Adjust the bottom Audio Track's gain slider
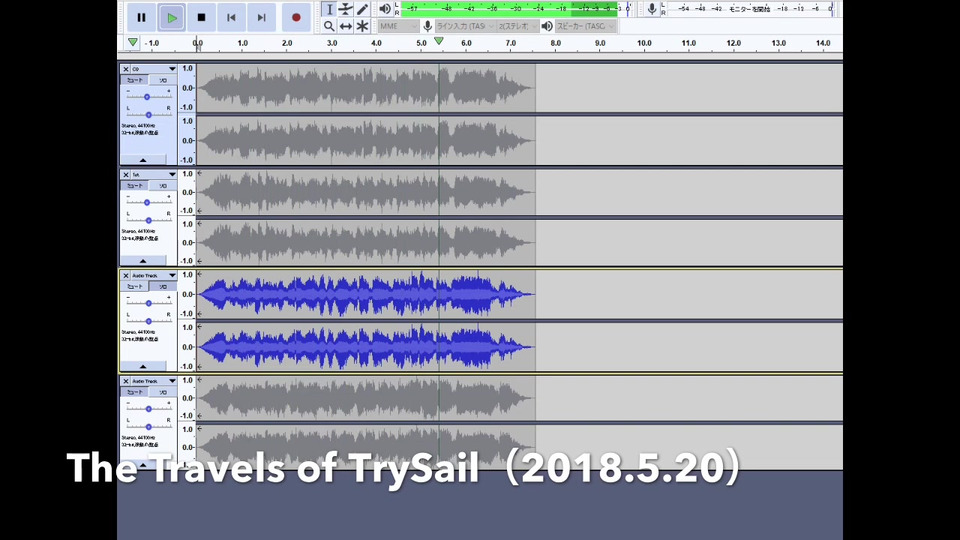This screenshot has height=540, width=960. coord(148,408)
